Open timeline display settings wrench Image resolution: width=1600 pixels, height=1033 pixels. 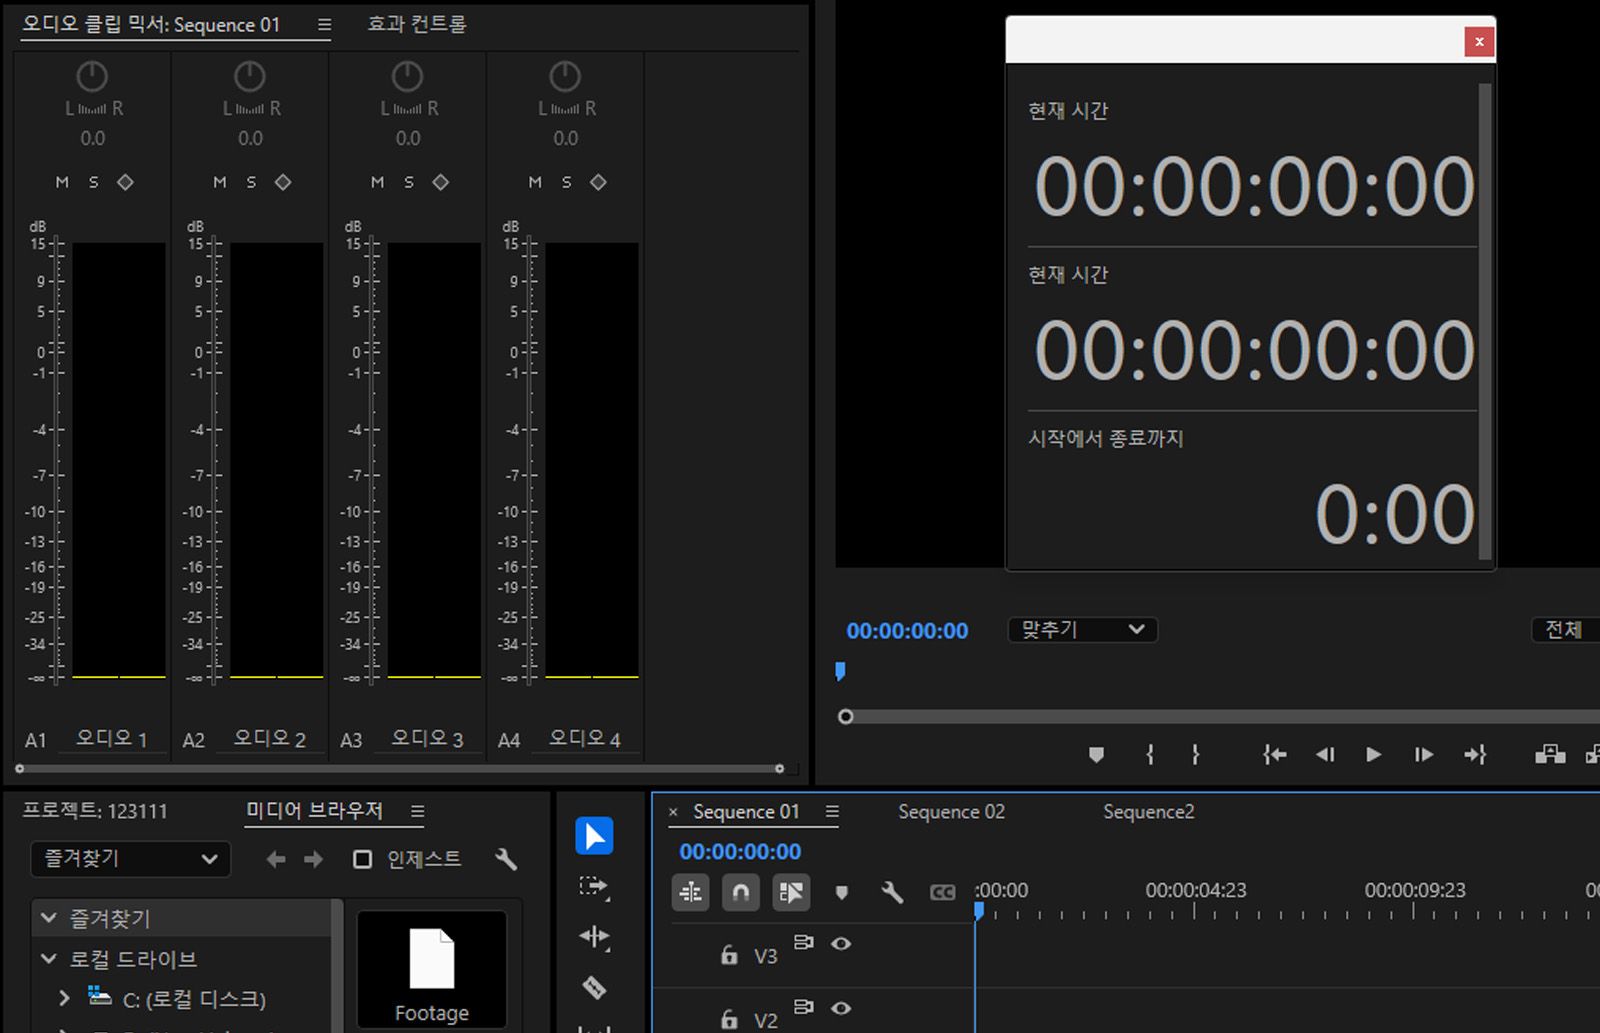pyautogui.click(x=892, y=892)
